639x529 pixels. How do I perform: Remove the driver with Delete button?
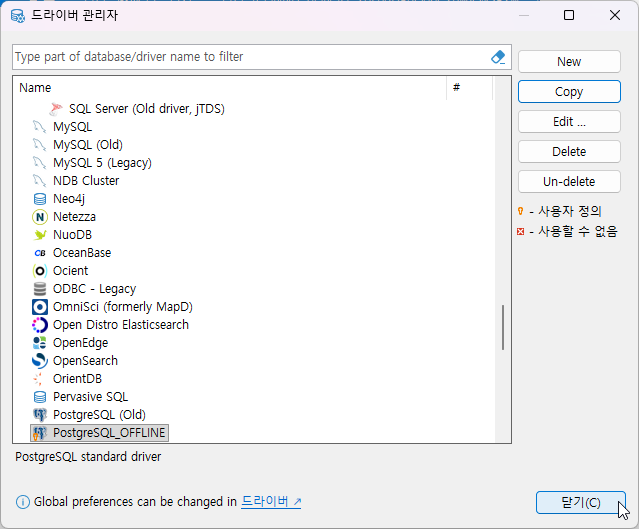[569, 152]
